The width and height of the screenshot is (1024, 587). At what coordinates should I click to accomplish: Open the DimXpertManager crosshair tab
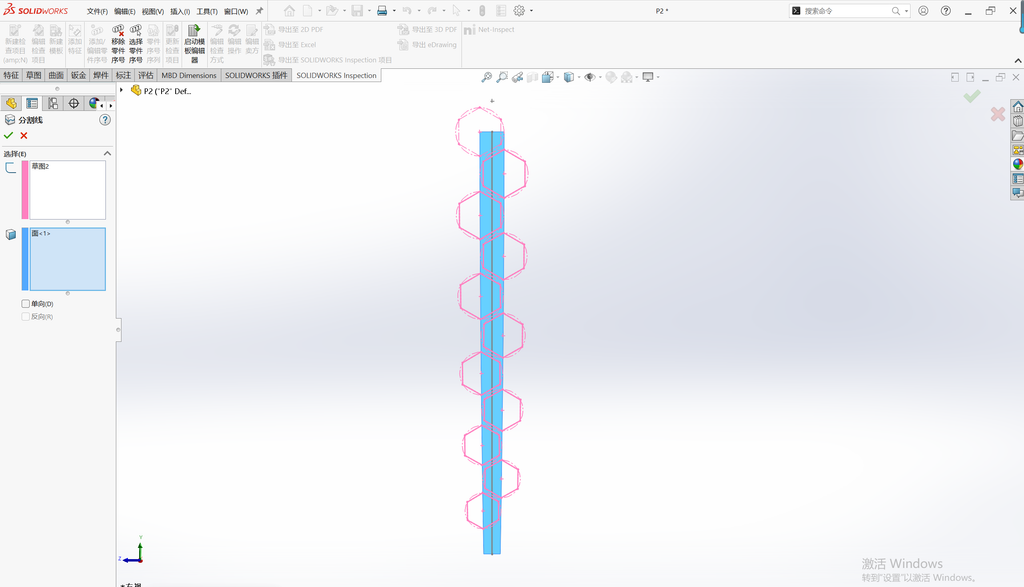pyautogui.click(x=74, y=104)
